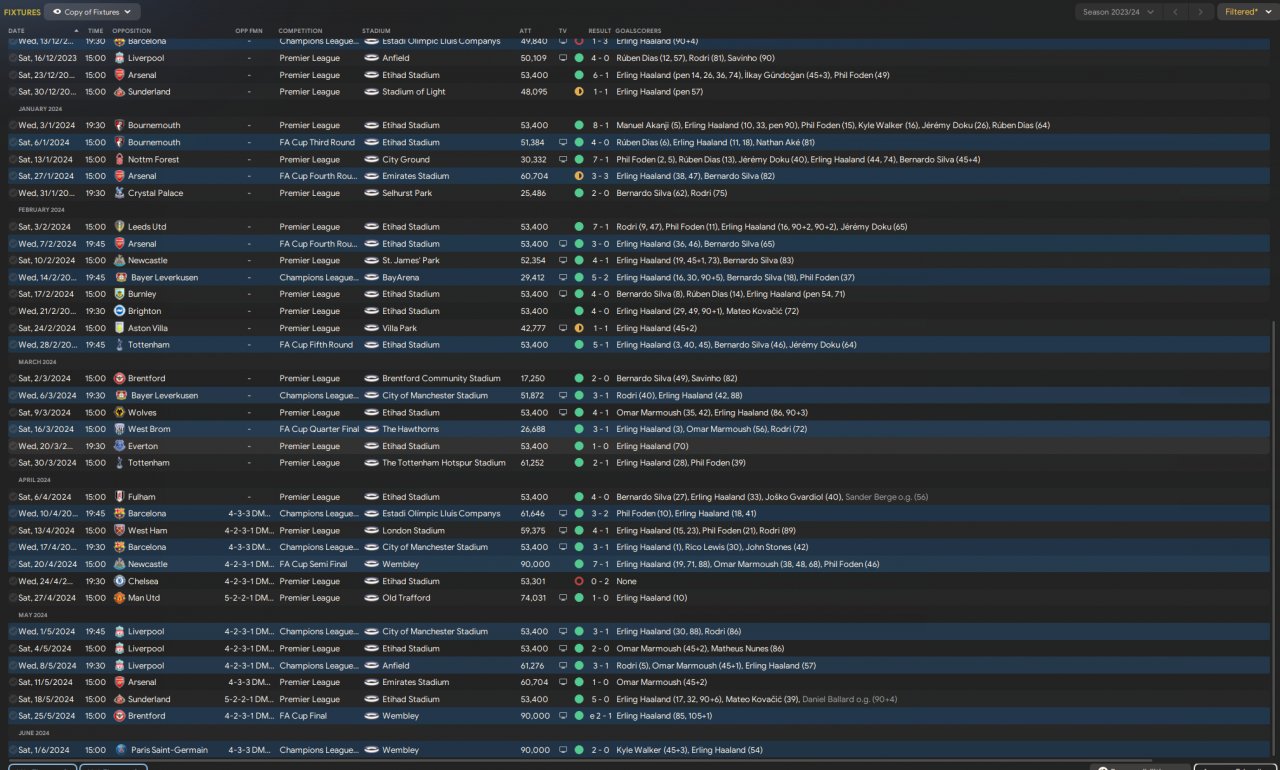The image size is (1280, 770).
Task: Open the Crystal Palace opposition link
Action: click(156, 193)
